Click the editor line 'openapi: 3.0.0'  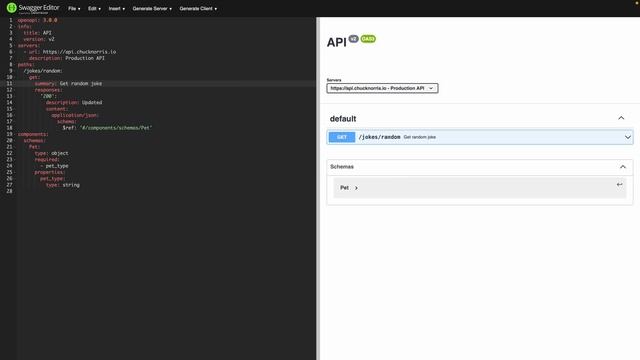point(38,20)
